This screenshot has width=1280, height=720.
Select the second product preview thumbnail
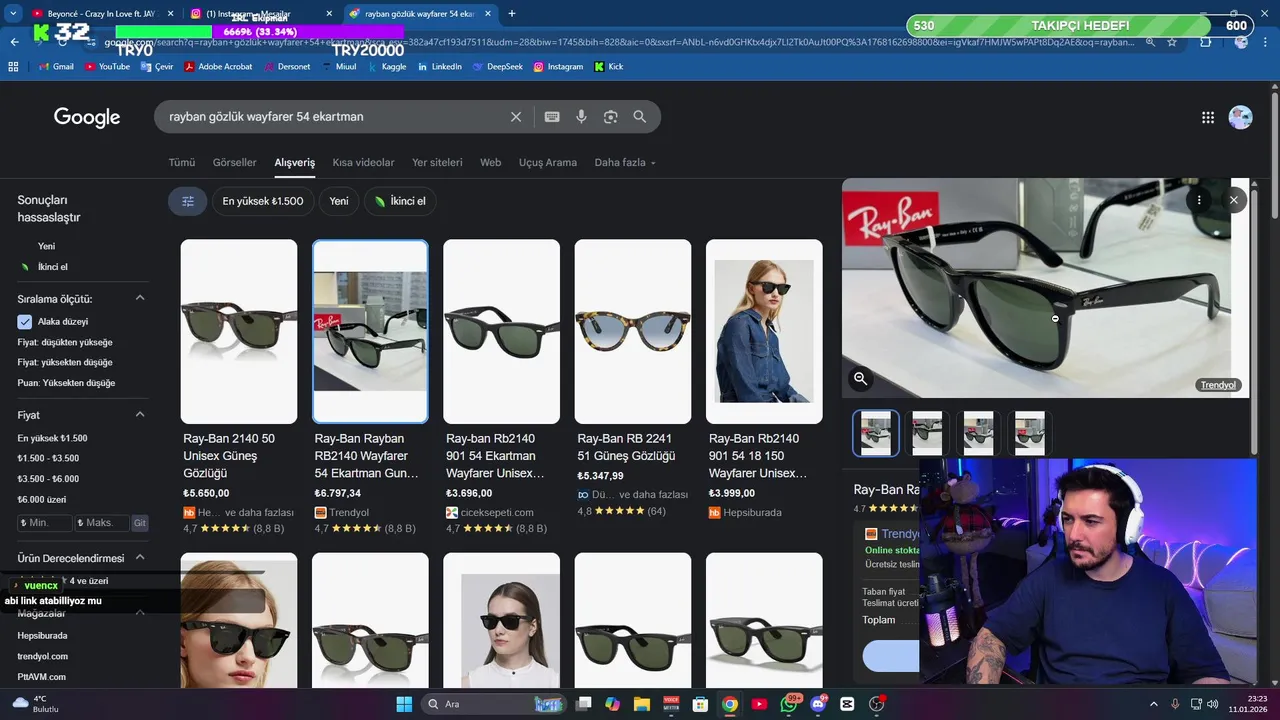927,433
